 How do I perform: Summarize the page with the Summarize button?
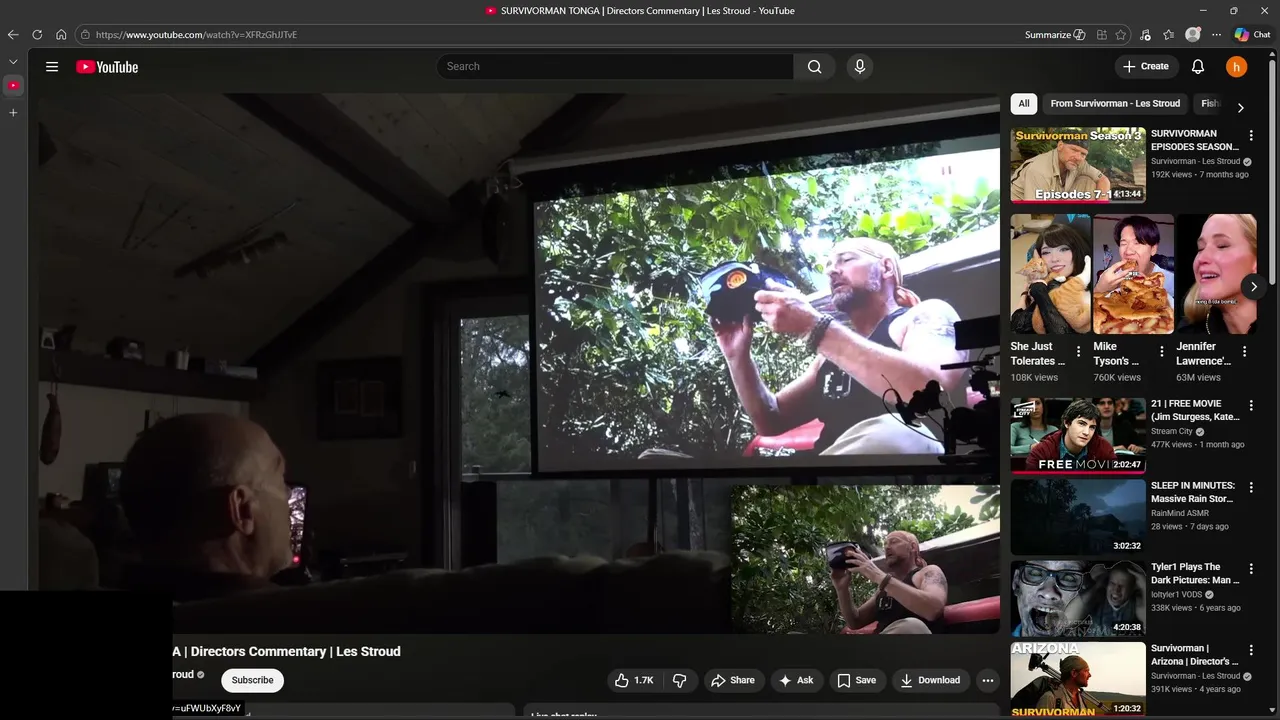tap(1055, 35)
